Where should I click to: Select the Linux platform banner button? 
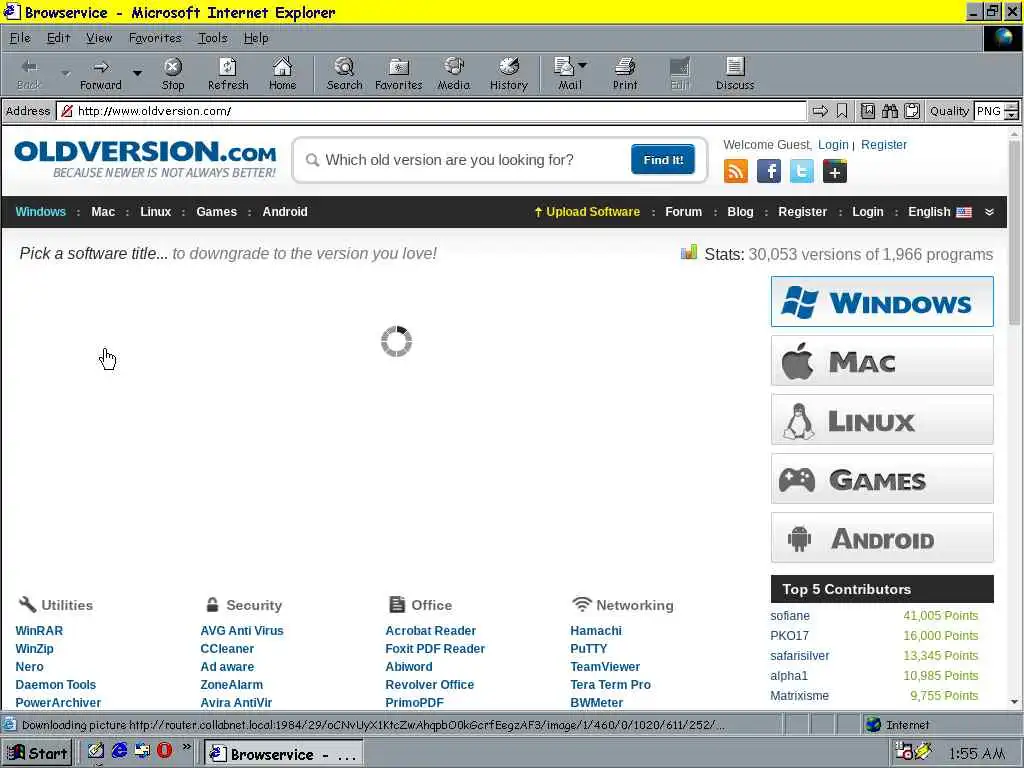point(882,420)
